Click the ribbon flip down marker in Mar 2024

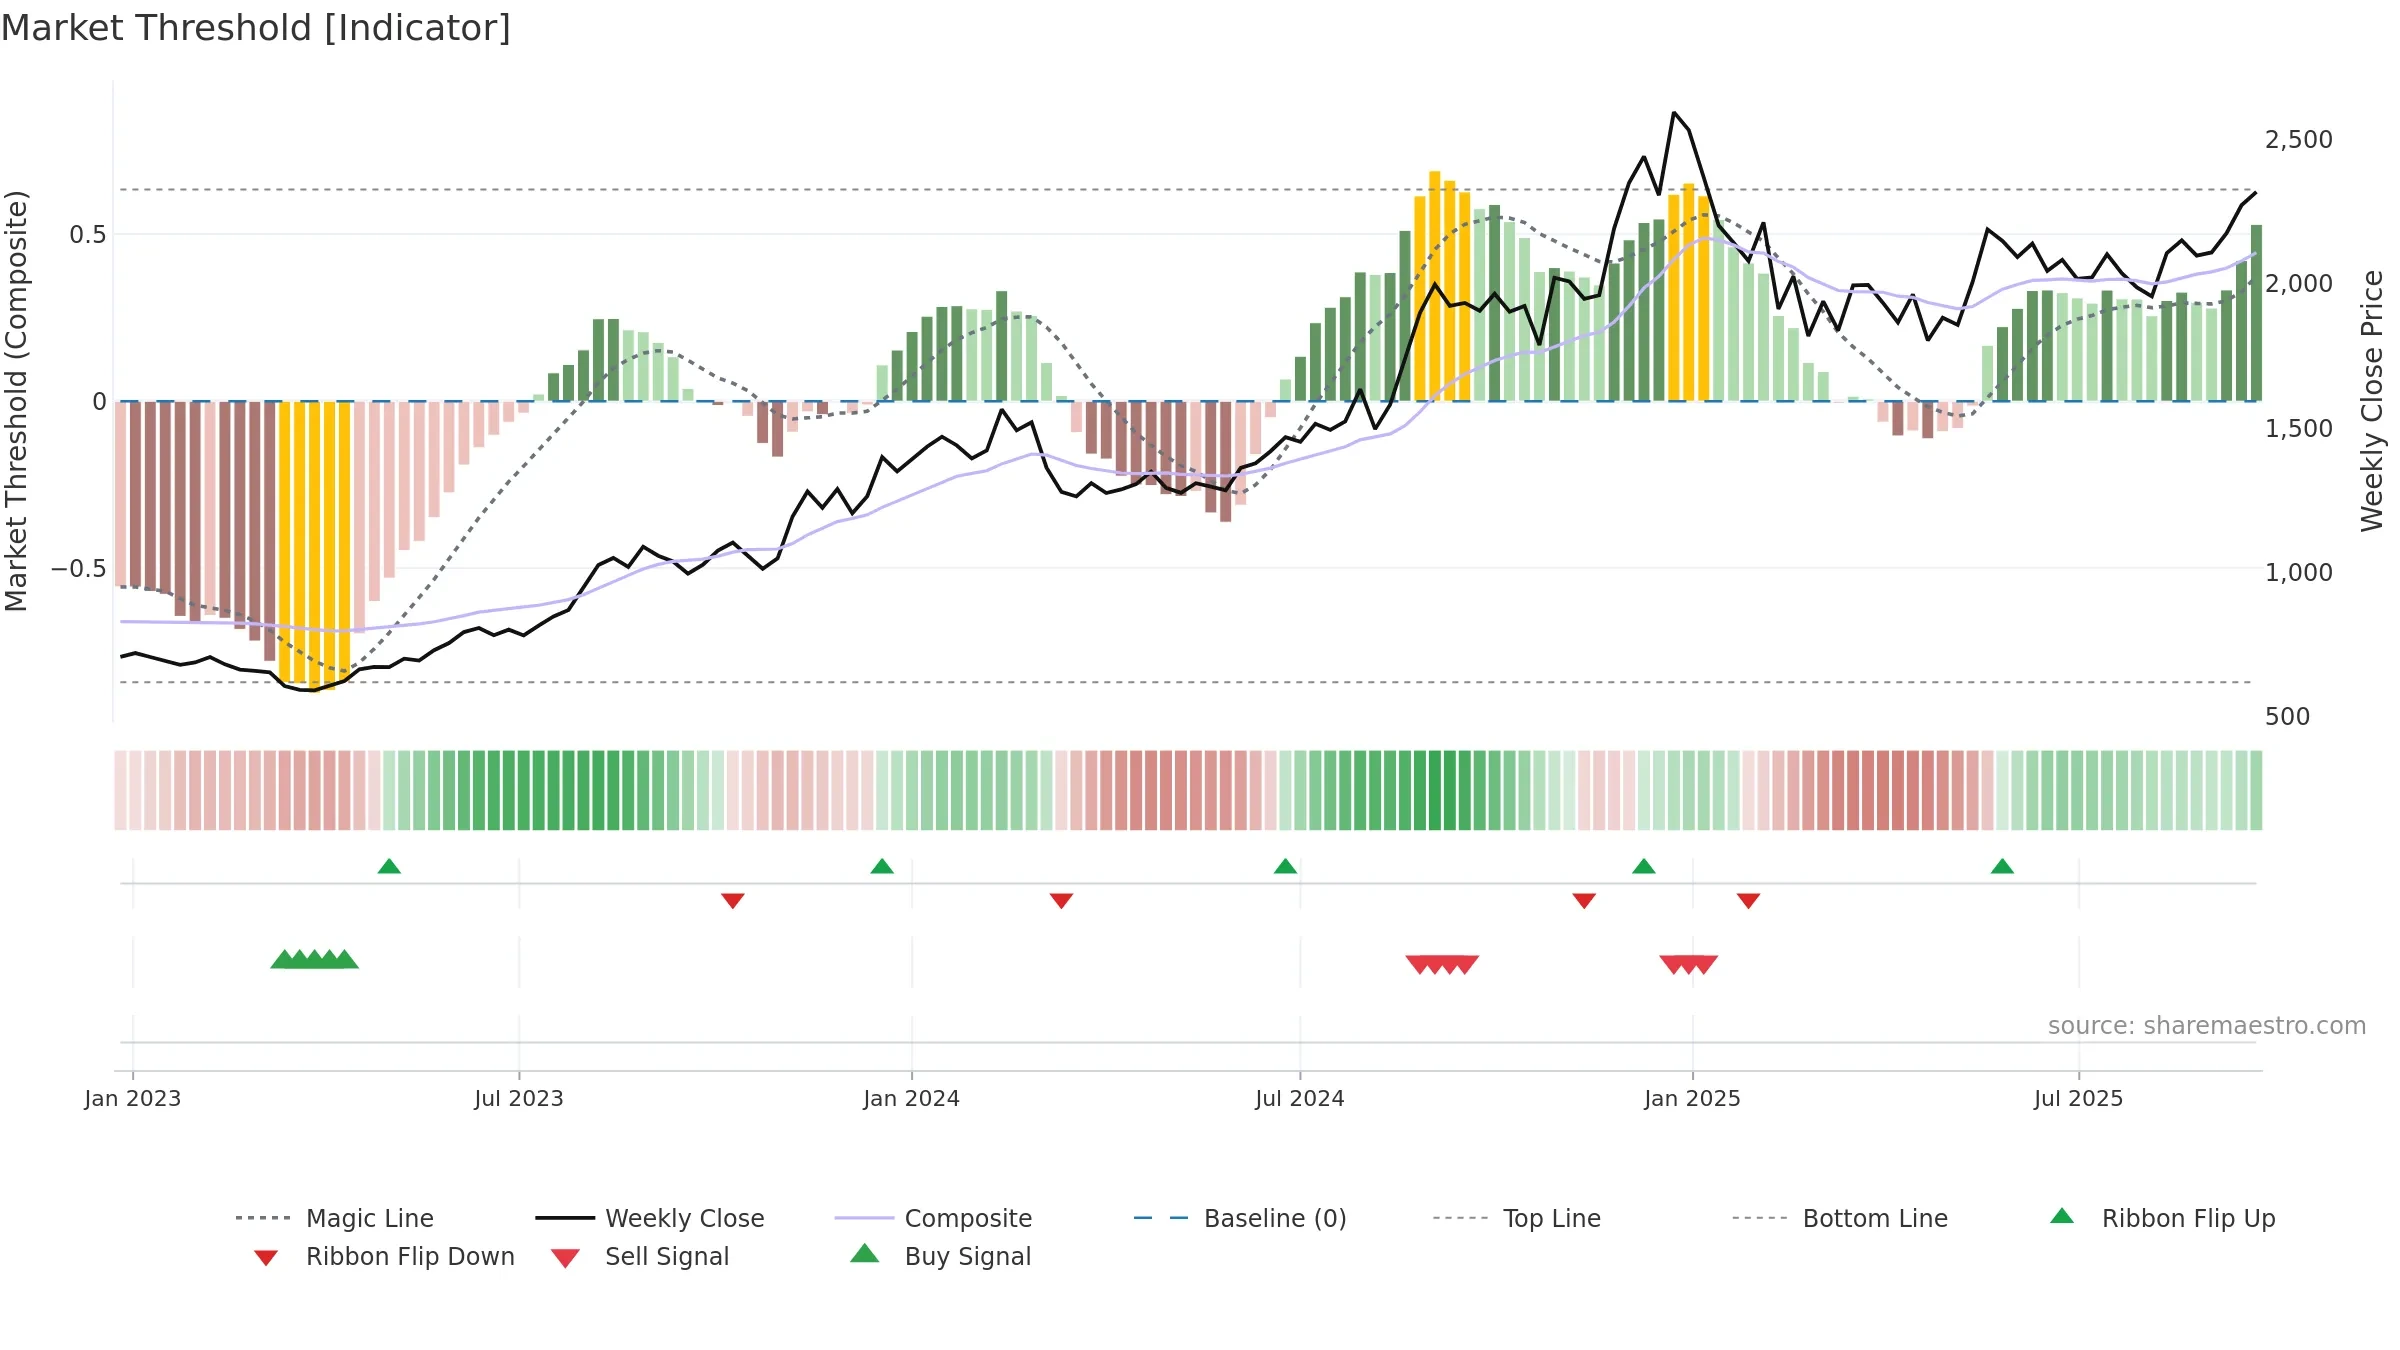pyautogui.click(x=1062, y=901)
